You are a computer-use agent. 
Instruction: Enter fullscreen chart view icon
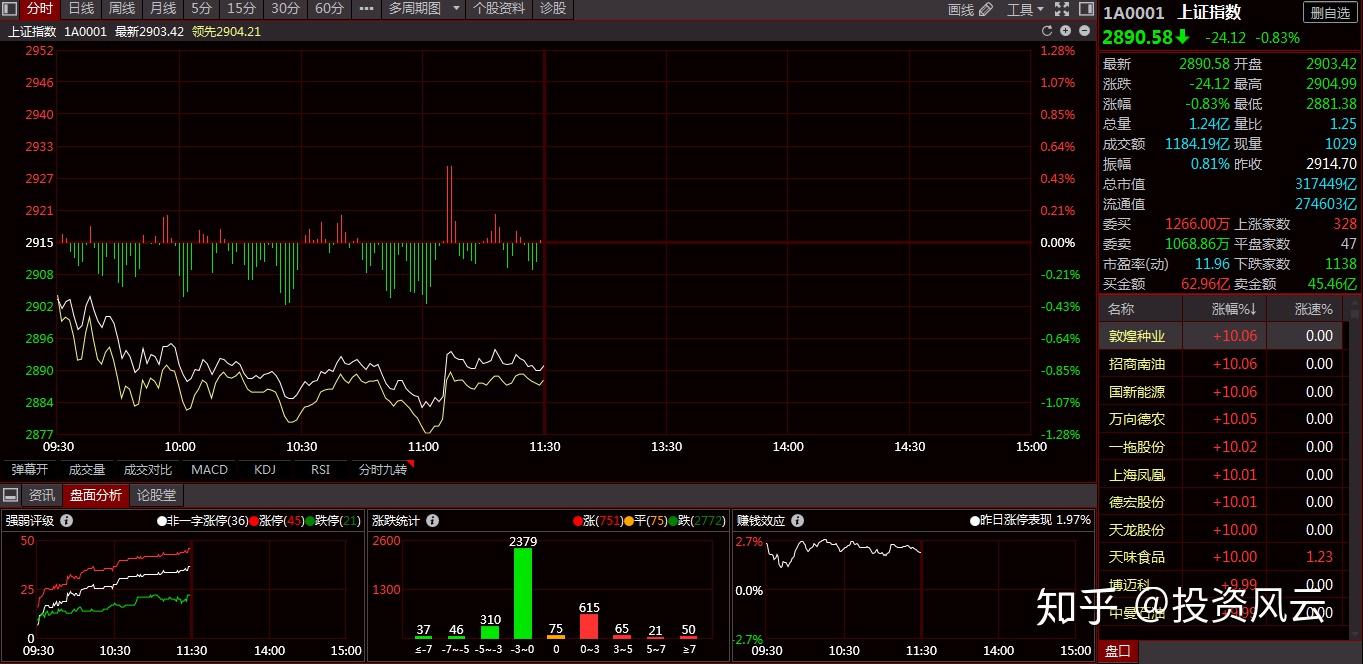coord(1062,9)
